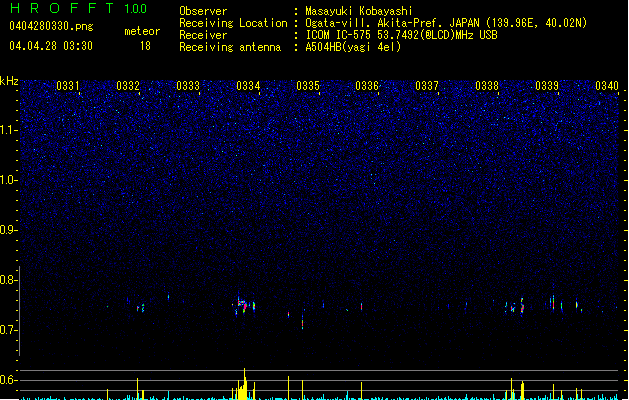Image resolution: width=629 pixels, height=400 pixels.
Task: Select the filename 0404280330.png
Action: (51, 26)
